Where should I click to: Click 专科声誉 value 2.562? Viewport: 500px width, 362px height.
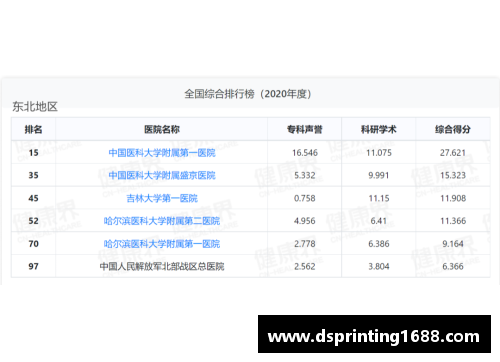[305, 266]
